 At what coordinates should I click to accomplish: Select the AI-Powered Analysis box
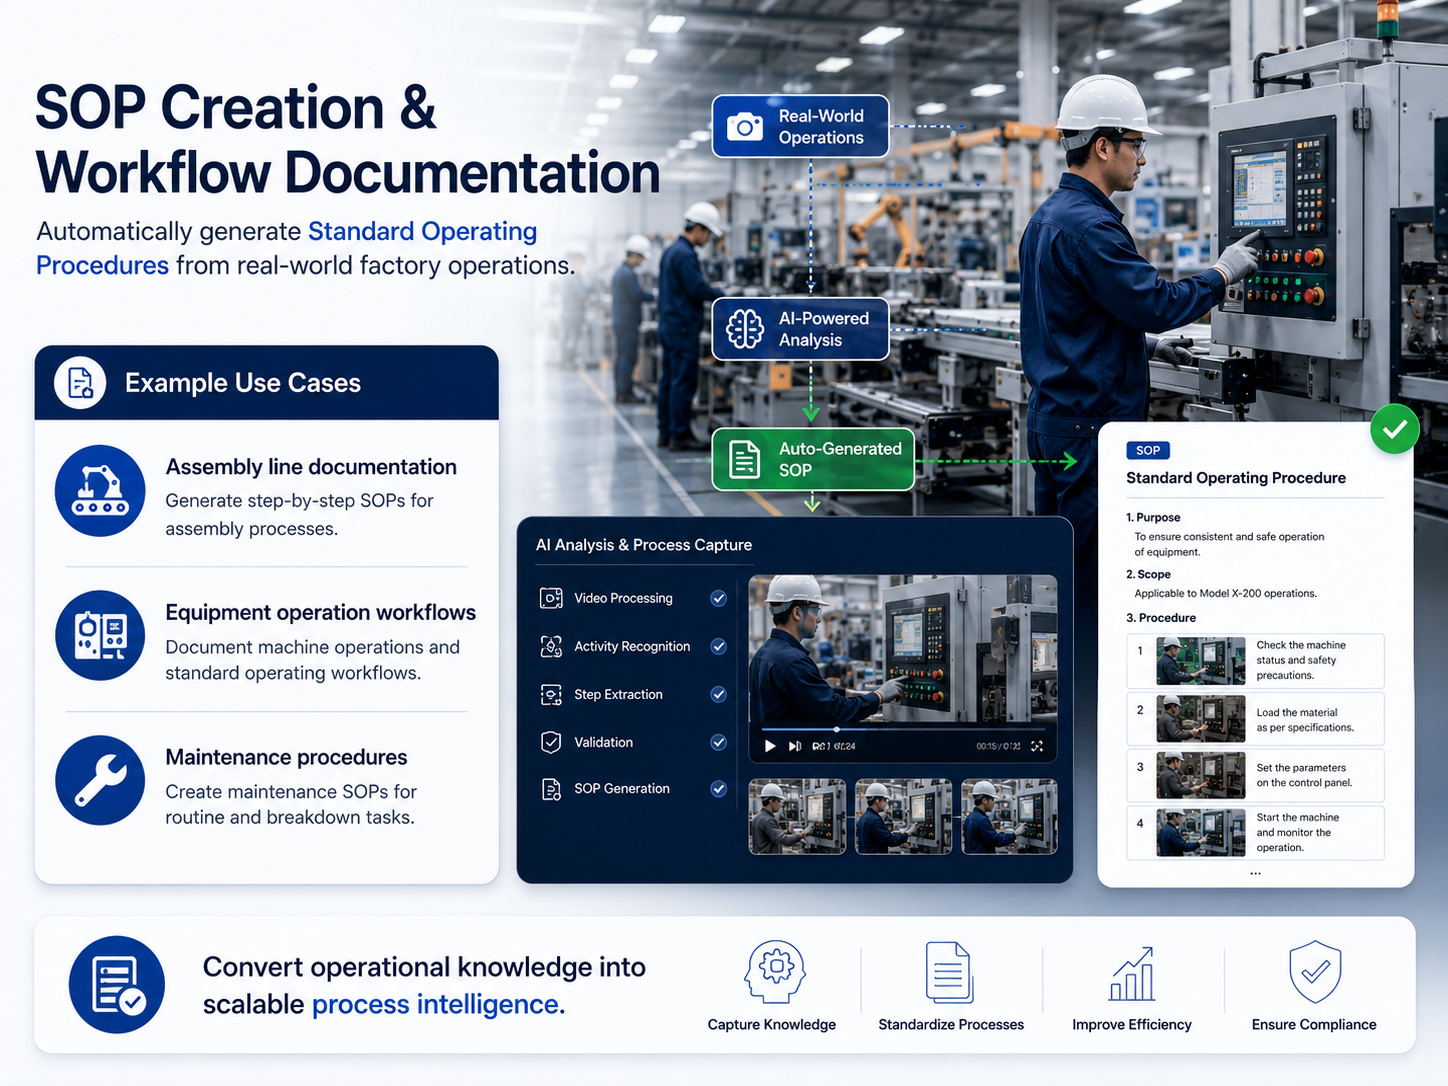click(x=800, y=328)
